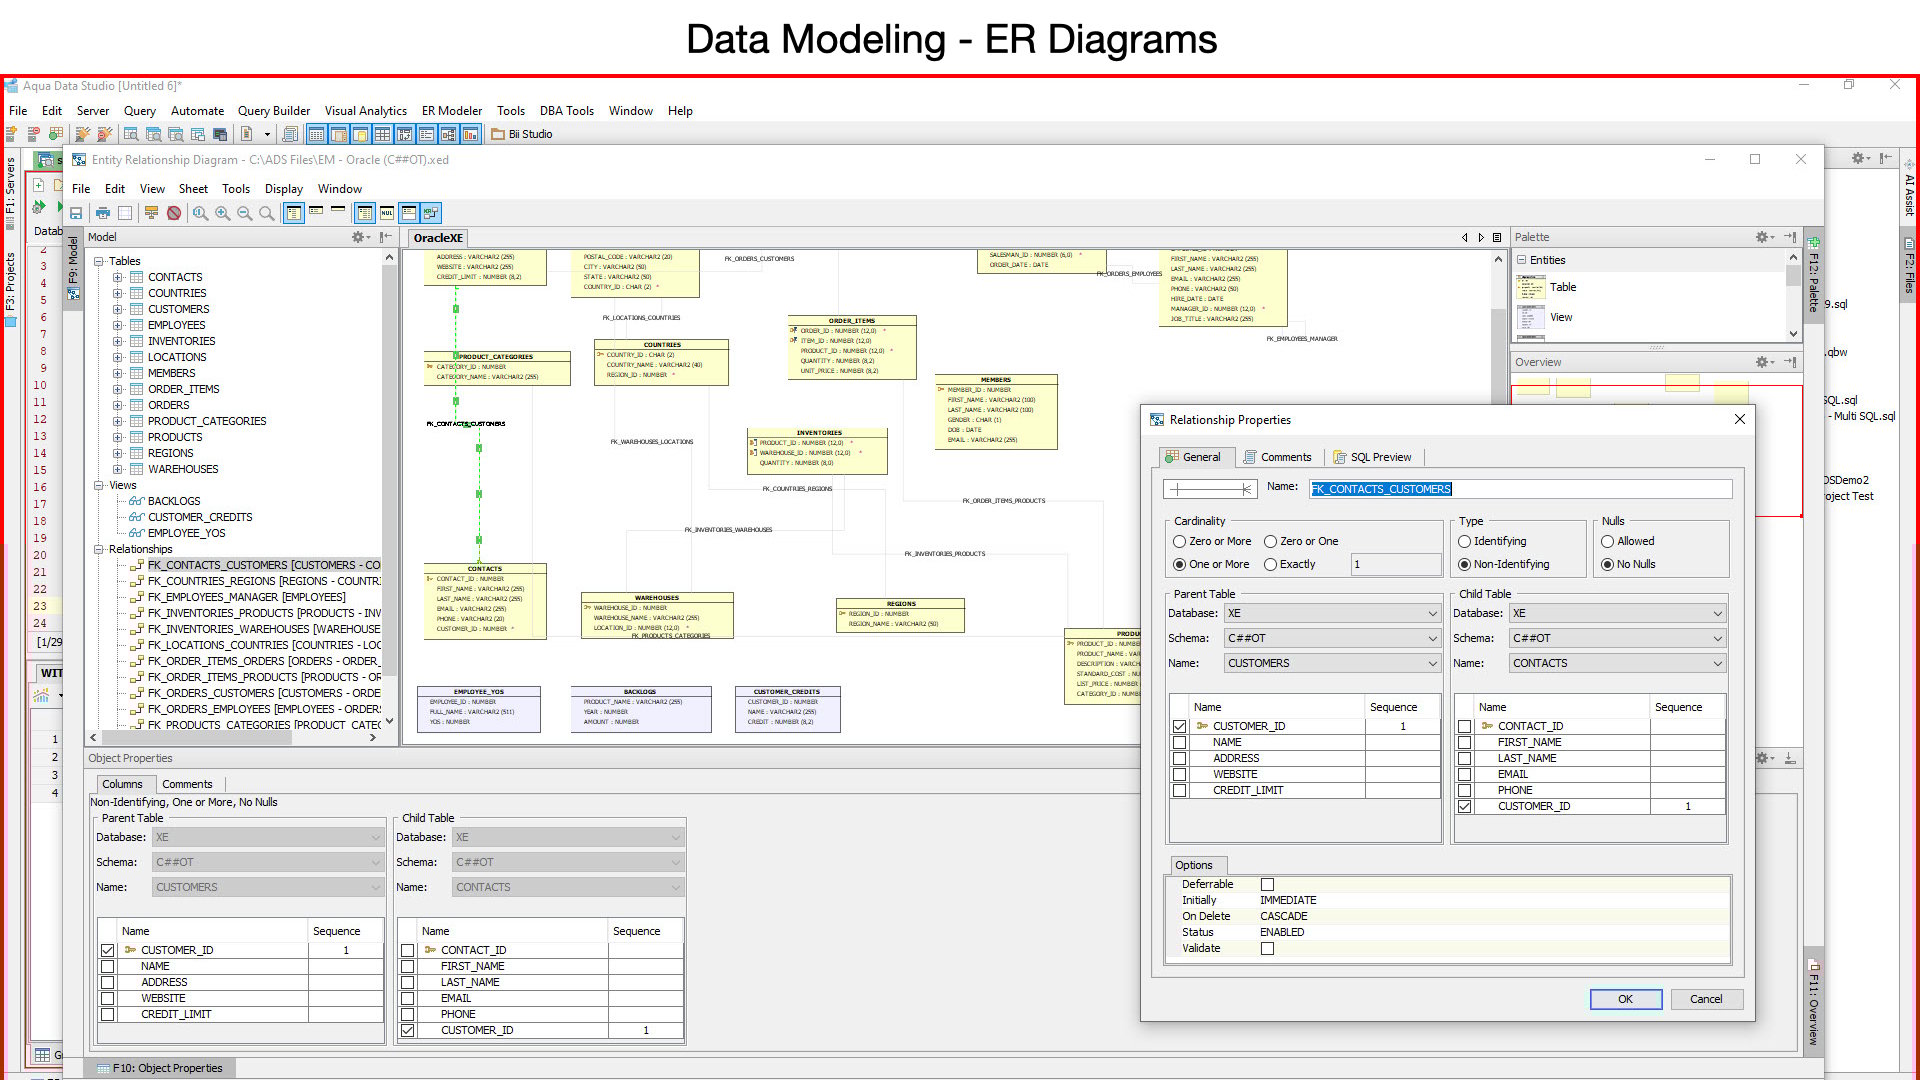
Task: Expand the CONTACTS table node in Model tree
Action: (117, 277)
